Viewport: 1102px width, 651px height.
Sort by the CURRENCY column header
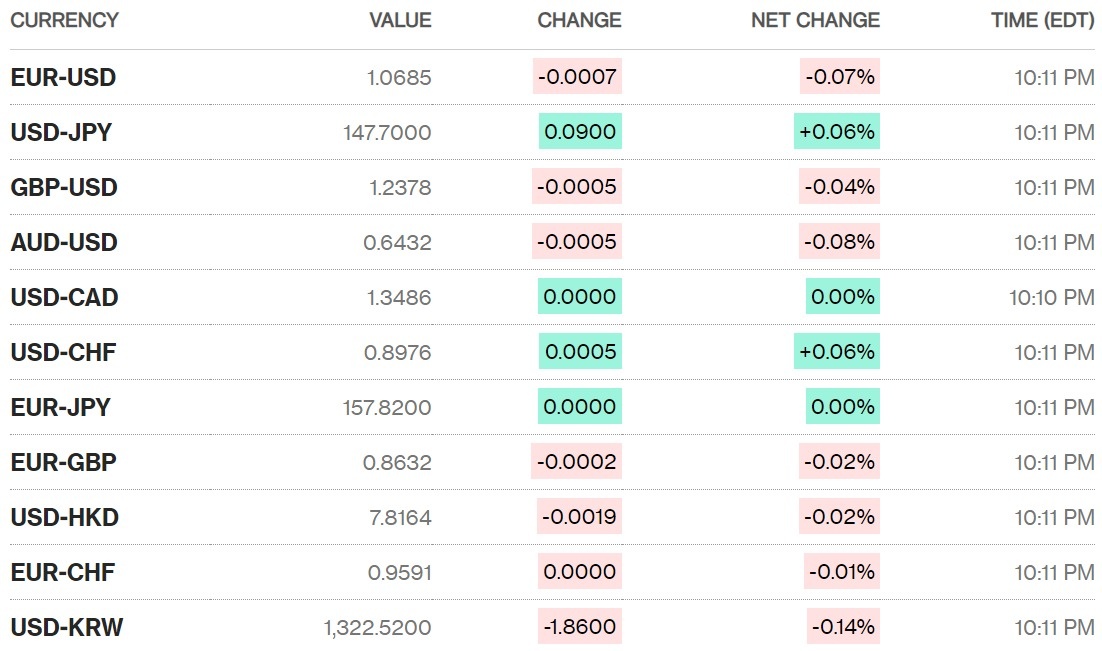coord(64,20)
